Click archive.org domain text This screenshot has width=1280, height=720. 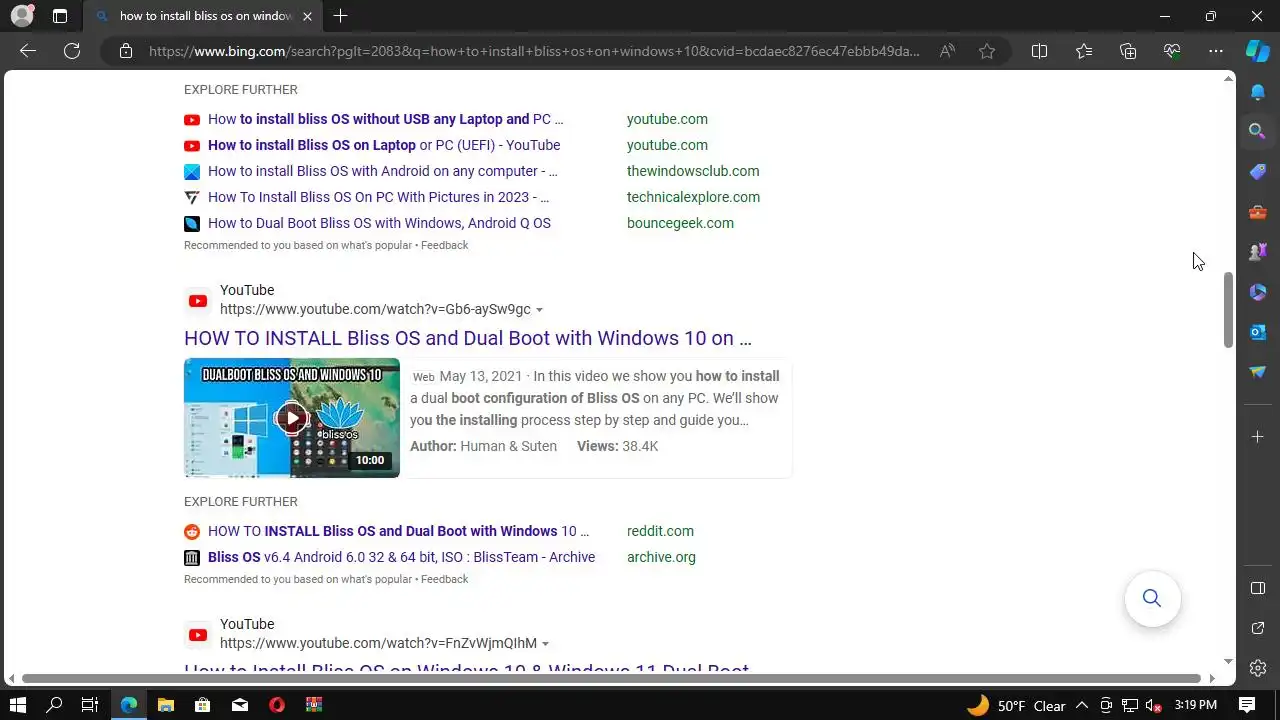(661, 557)
